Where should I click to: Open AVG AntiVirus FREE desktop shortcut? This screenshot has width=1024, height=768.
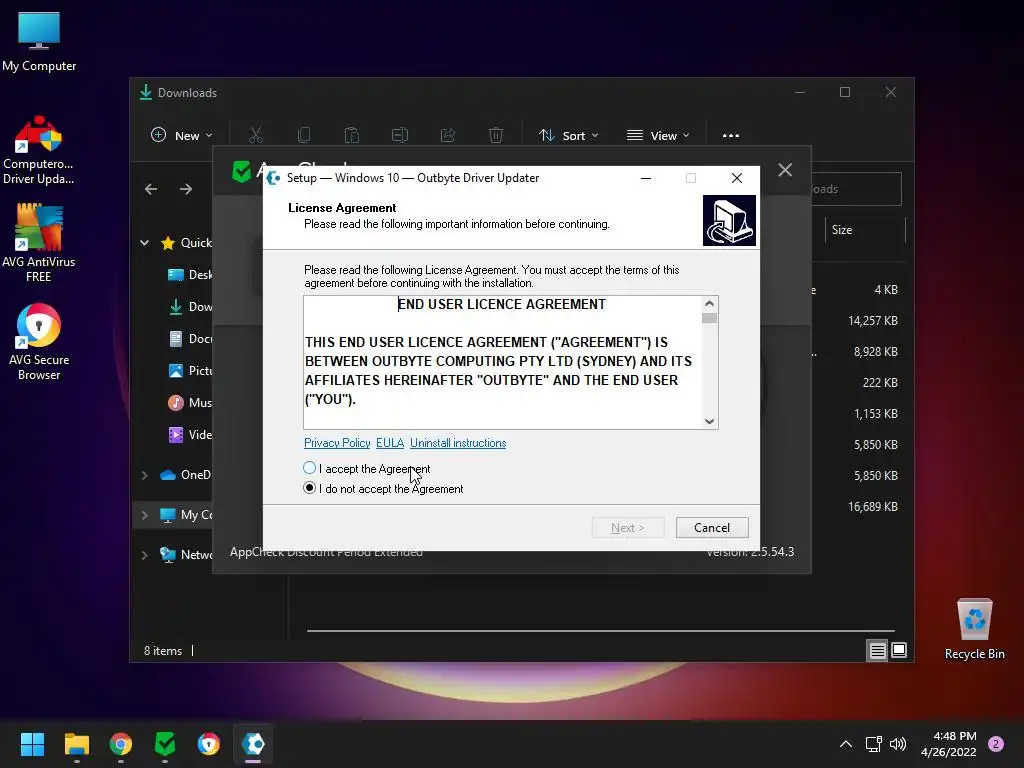39,242
